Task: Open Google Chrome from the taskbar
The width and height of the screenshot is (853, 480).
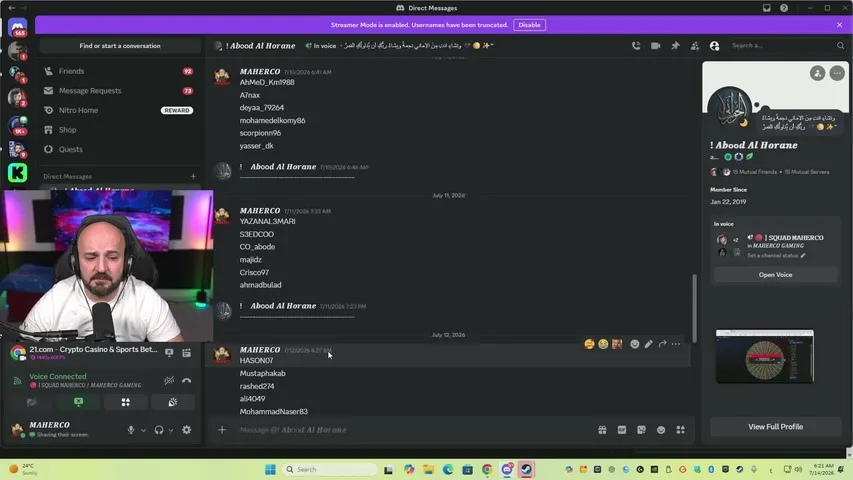Action: pos(487,469)
